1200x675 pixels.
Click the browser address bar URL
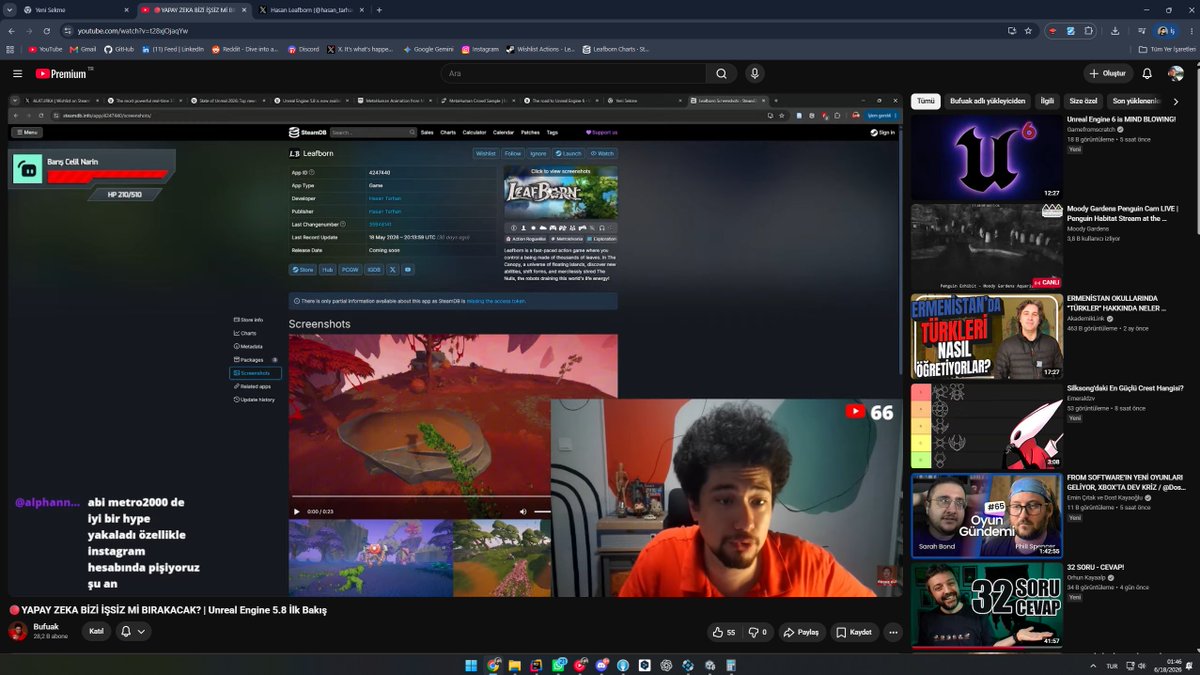tap(133, 31)
